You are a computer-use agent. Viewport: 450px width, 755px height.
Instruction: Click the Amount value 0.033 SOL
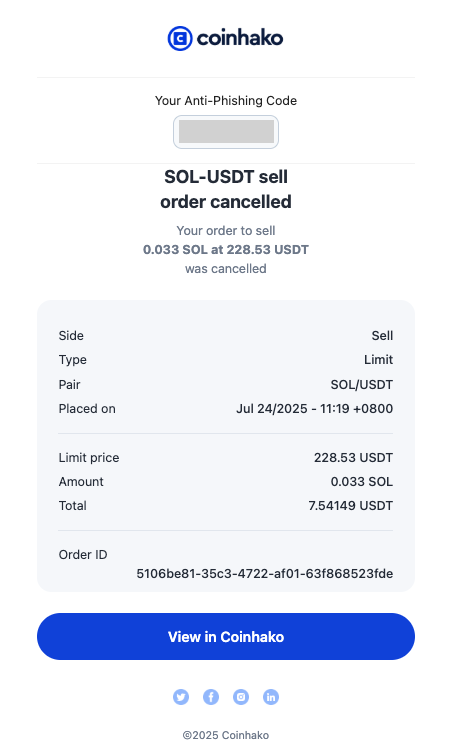(x=362, y=482)
